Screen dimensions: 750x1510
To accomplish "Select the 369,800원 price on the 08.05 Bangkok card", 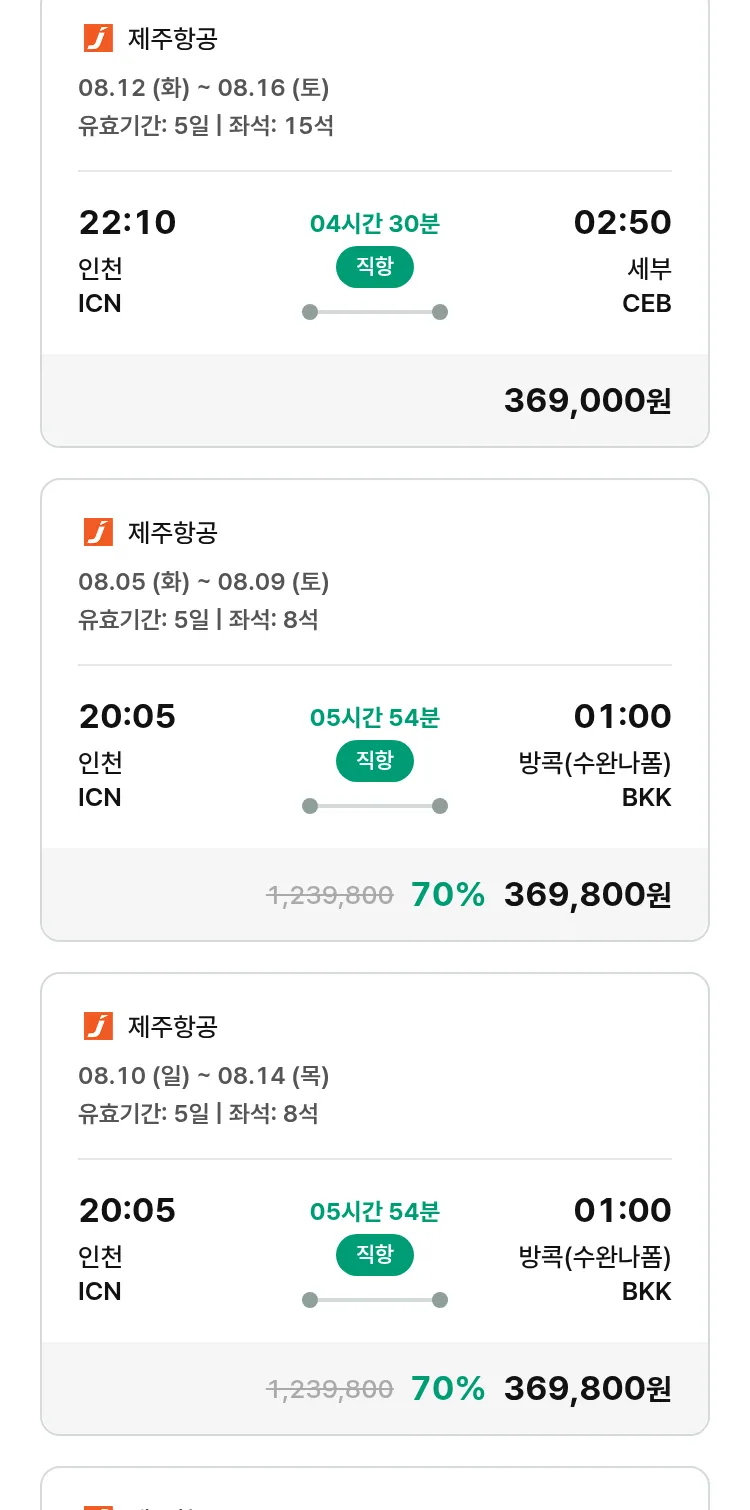I will pos(587,894).
